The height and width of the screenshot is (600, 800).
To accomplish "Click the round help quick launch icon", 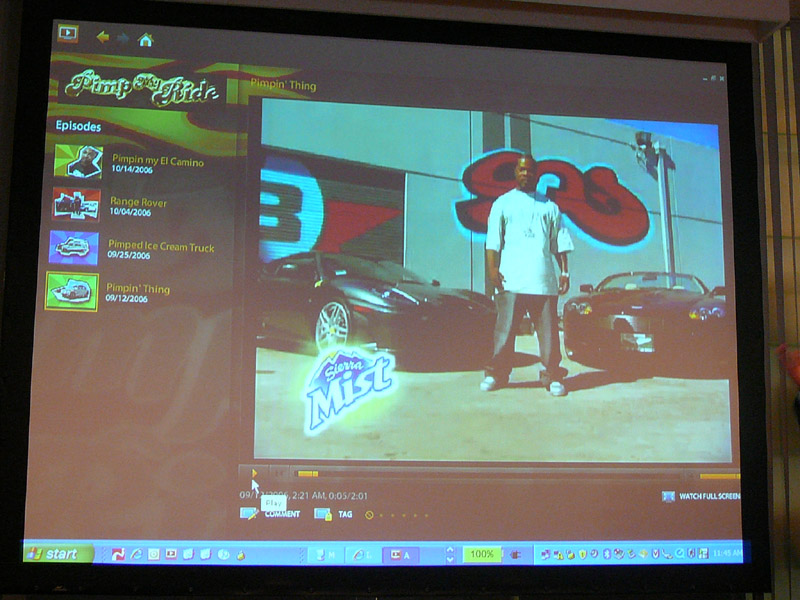I will 223,555.
